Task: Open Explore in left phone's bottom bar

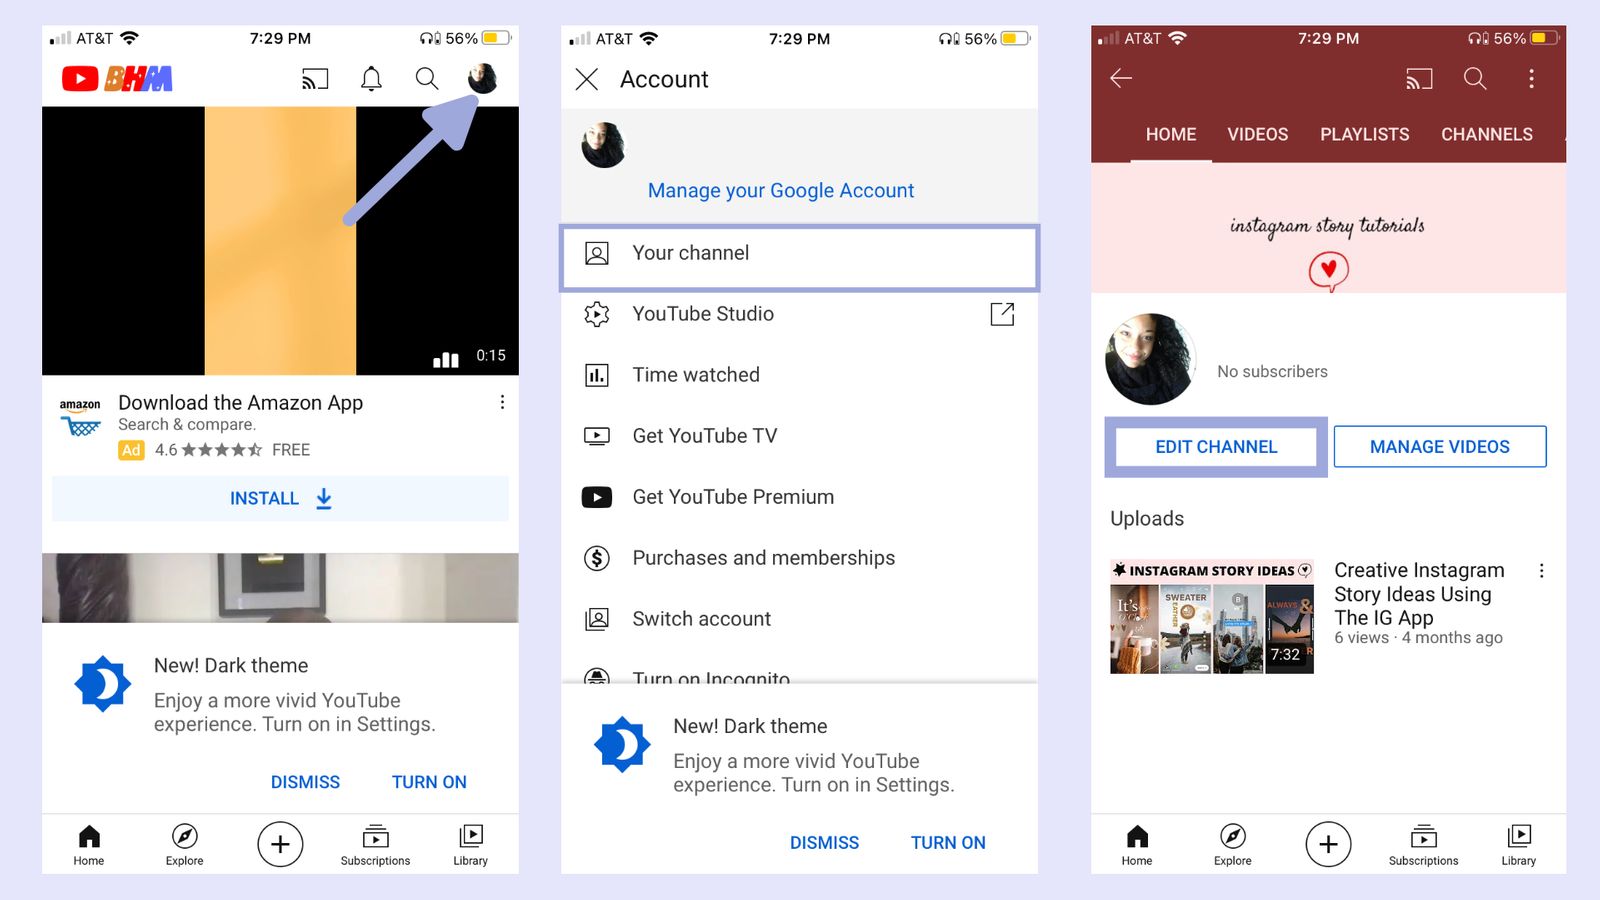Action: point(184,844)
